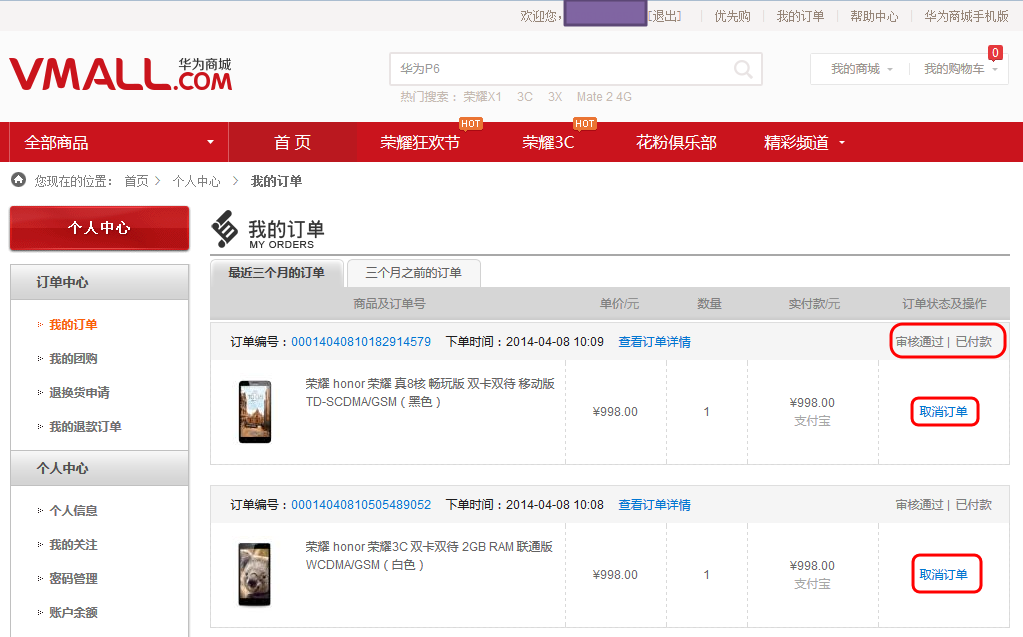Open the 华为商城手机版 link
Image resolution: width=1023 pixels, height=637 pixels.
tap(966, 16)
